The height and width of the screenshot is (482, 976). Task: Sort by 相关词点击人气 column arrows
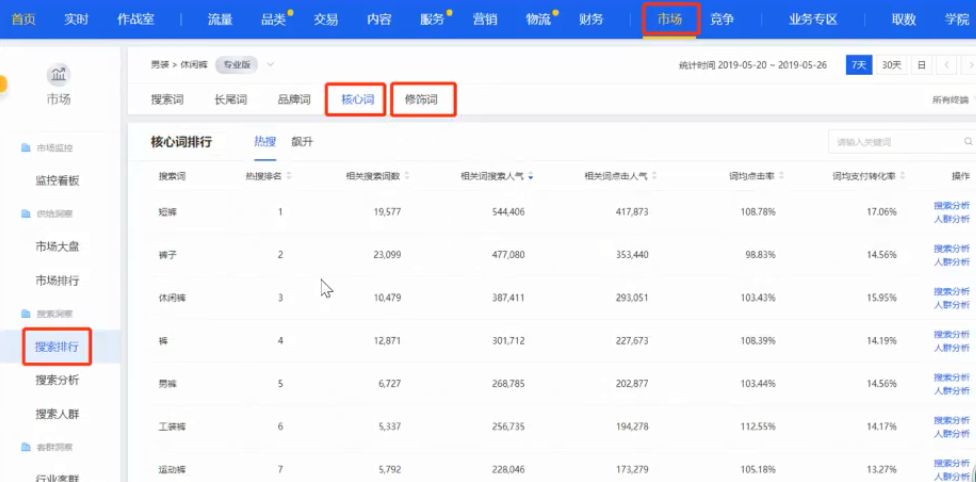[654, 176]
